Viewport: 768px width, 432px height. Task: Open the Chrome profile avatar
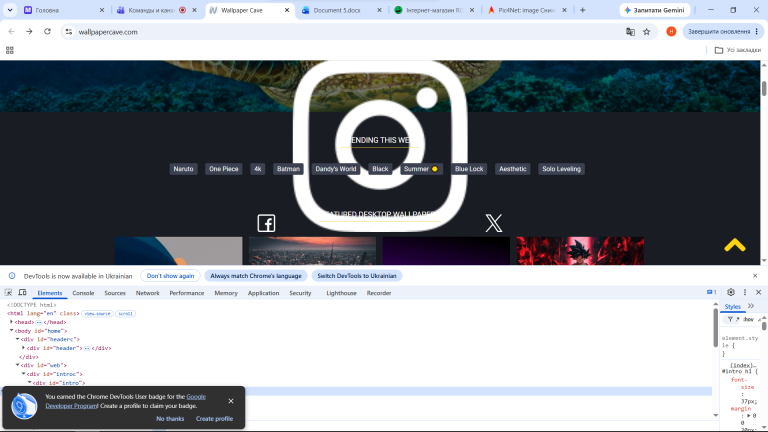(x=671, y=31)
